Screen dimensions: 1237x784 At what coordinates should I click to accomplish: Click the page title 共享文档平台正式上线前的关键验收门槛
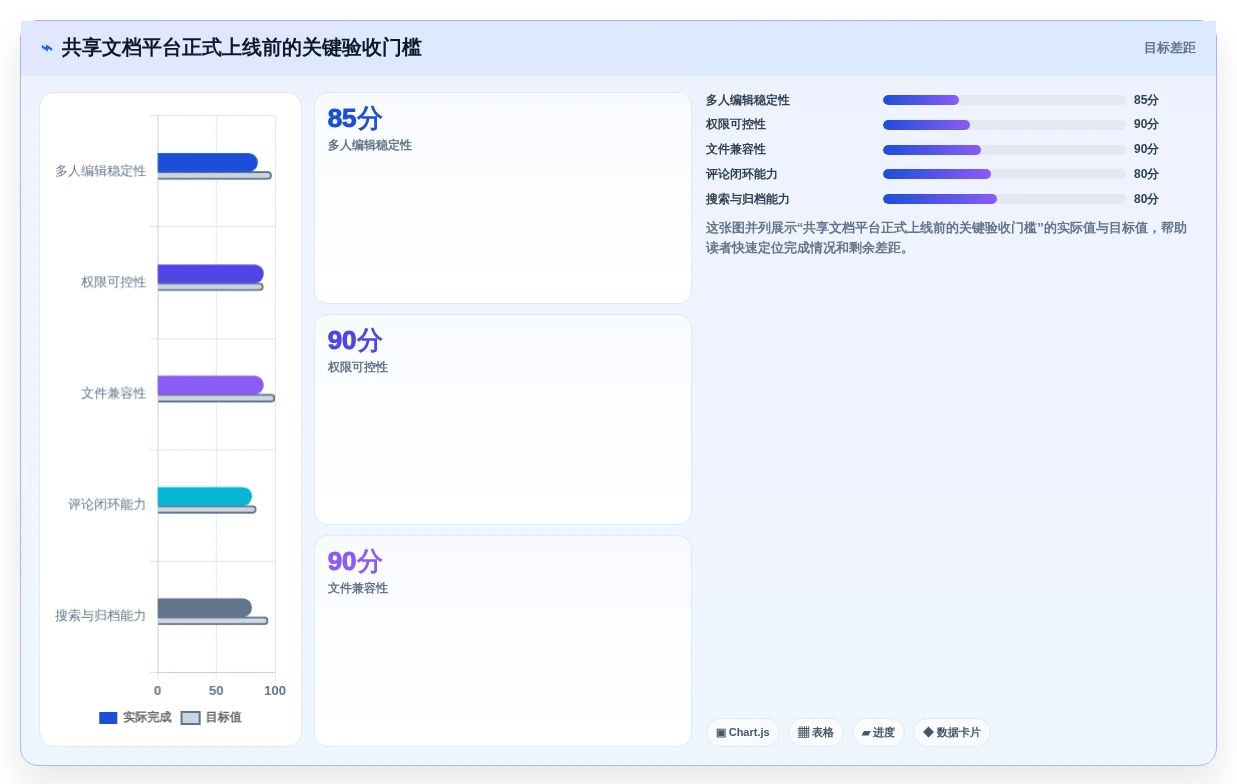pos(242,48)
